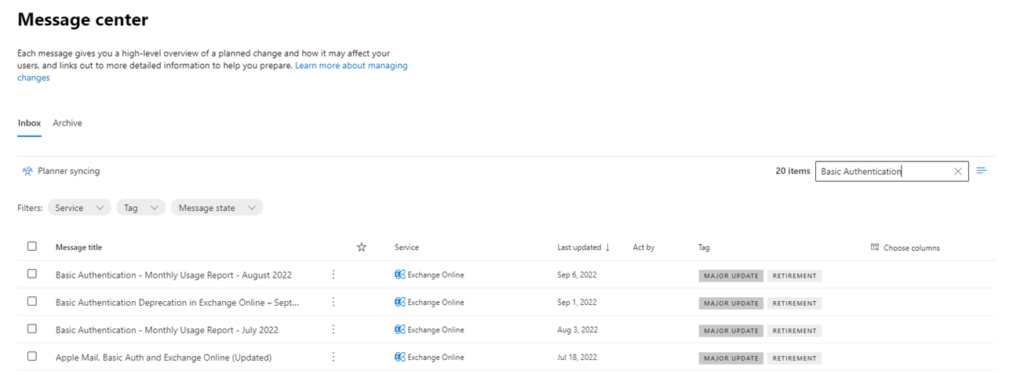Open Basic Authentication Deprecation in Exchange Online message
The height and width of the screenshot is (374, 1024).
tap(177, 303)
